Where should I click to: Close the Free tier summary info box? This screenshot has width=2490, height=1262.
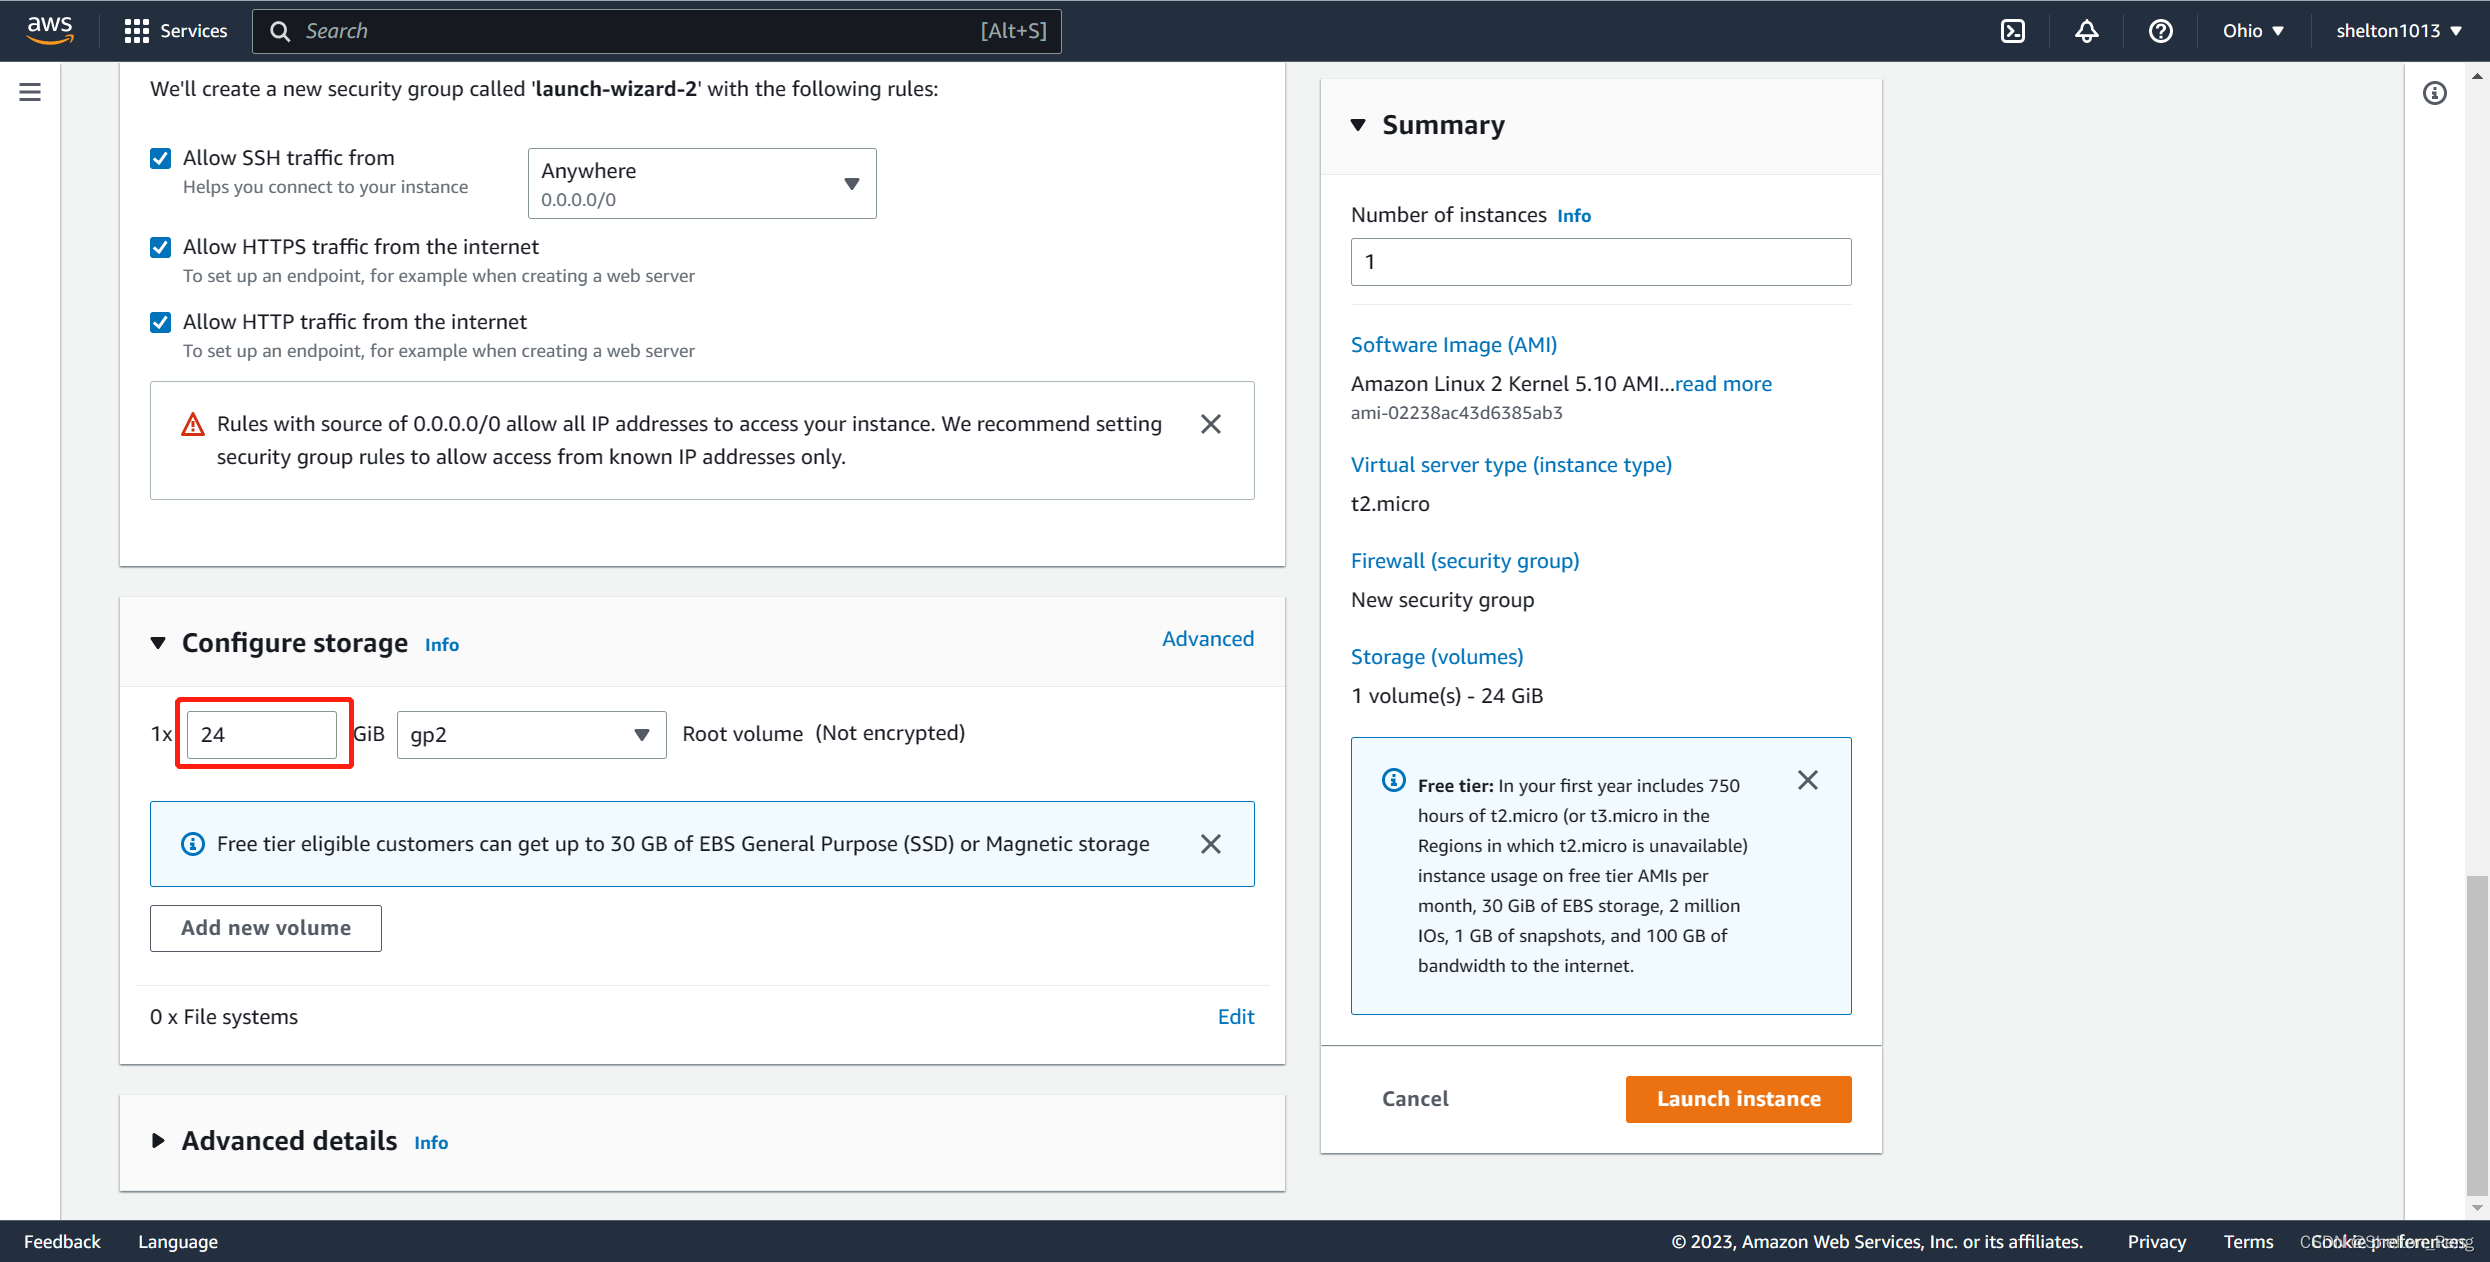[x=1808, y=780]
